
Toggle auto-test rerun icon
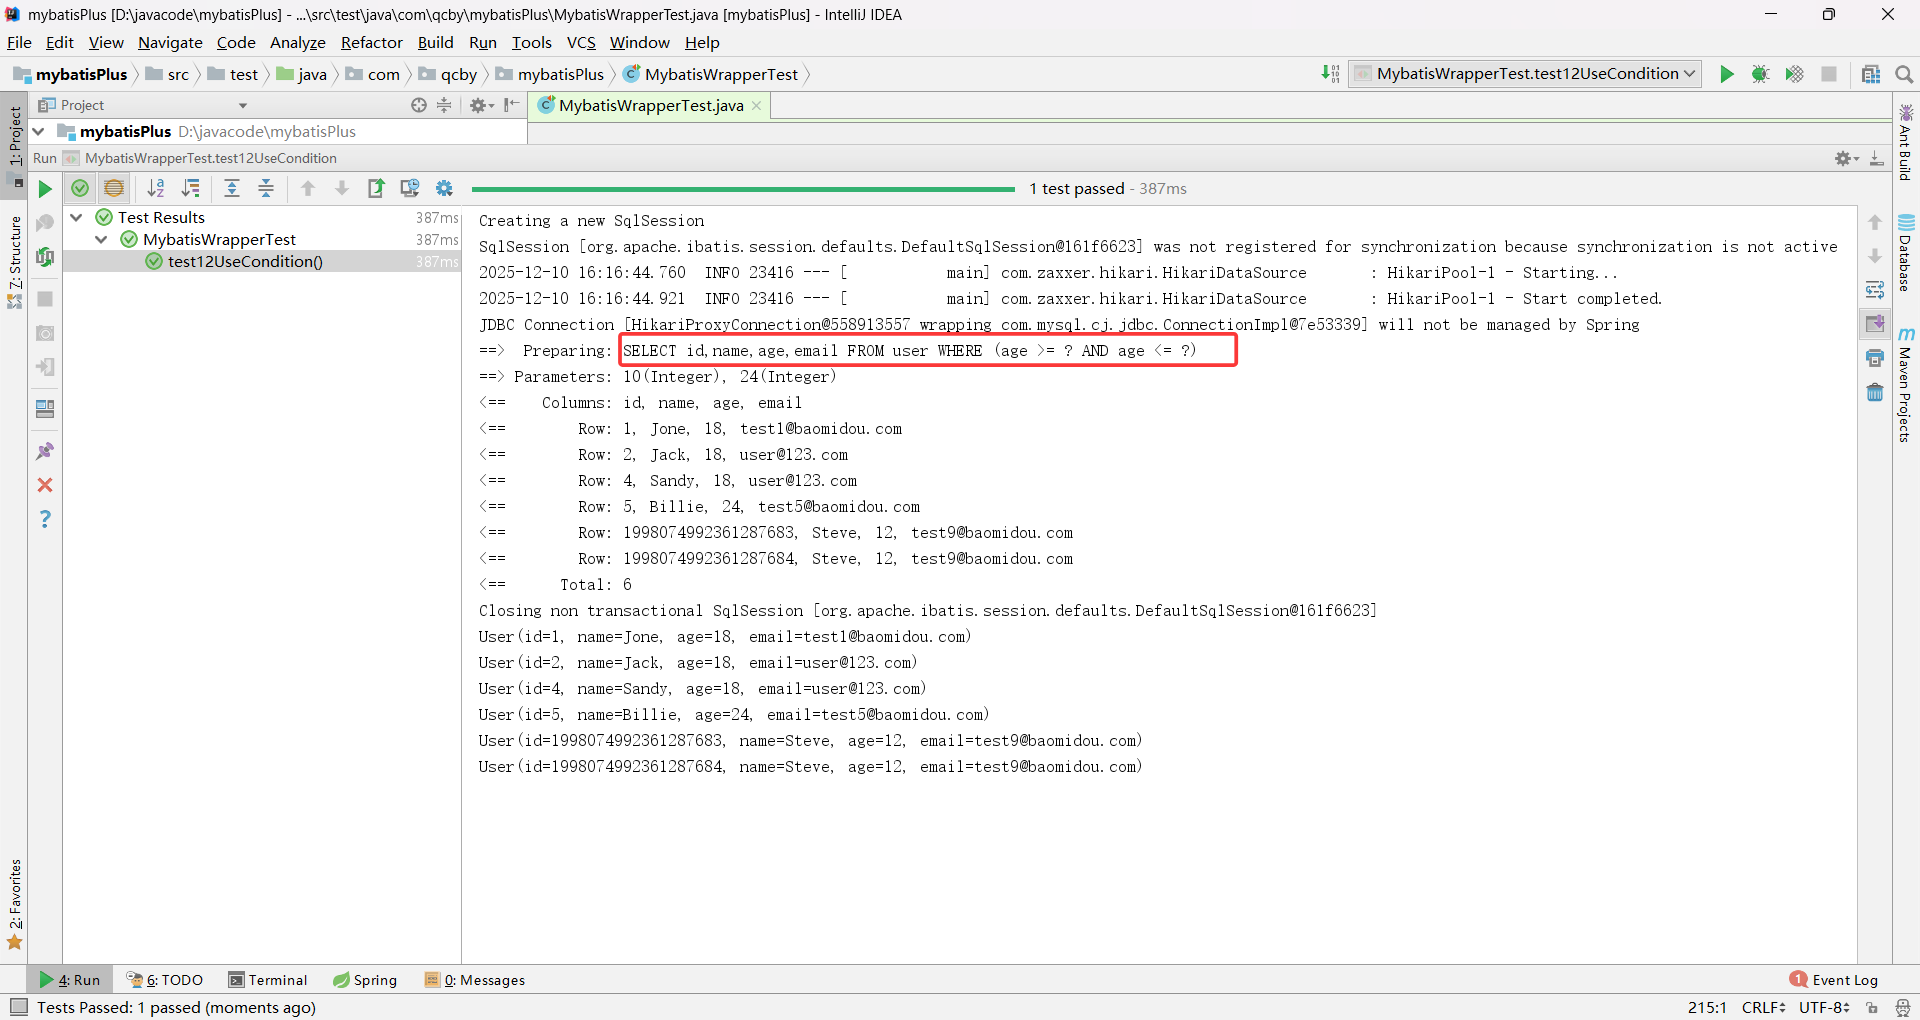point(45,257)
